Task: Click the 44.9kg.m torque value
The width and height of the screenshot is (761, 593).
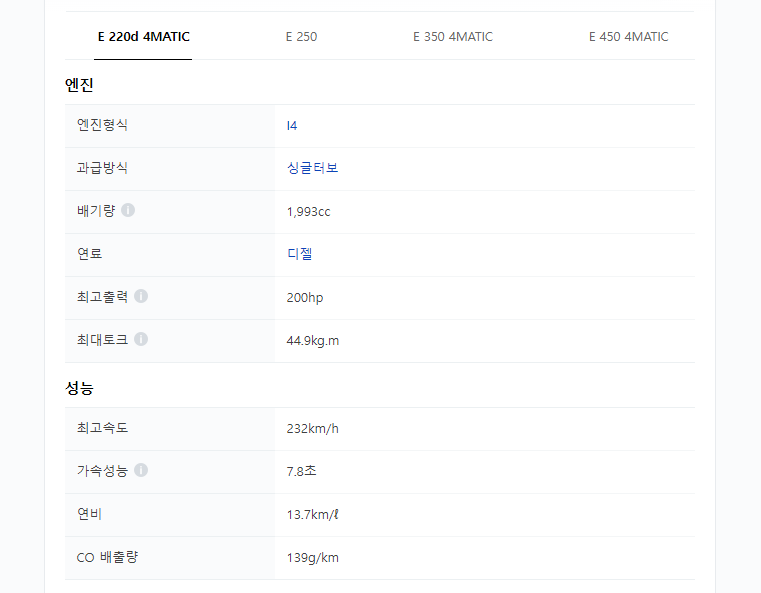Action: pyautogui.click(x=313, y=341)
